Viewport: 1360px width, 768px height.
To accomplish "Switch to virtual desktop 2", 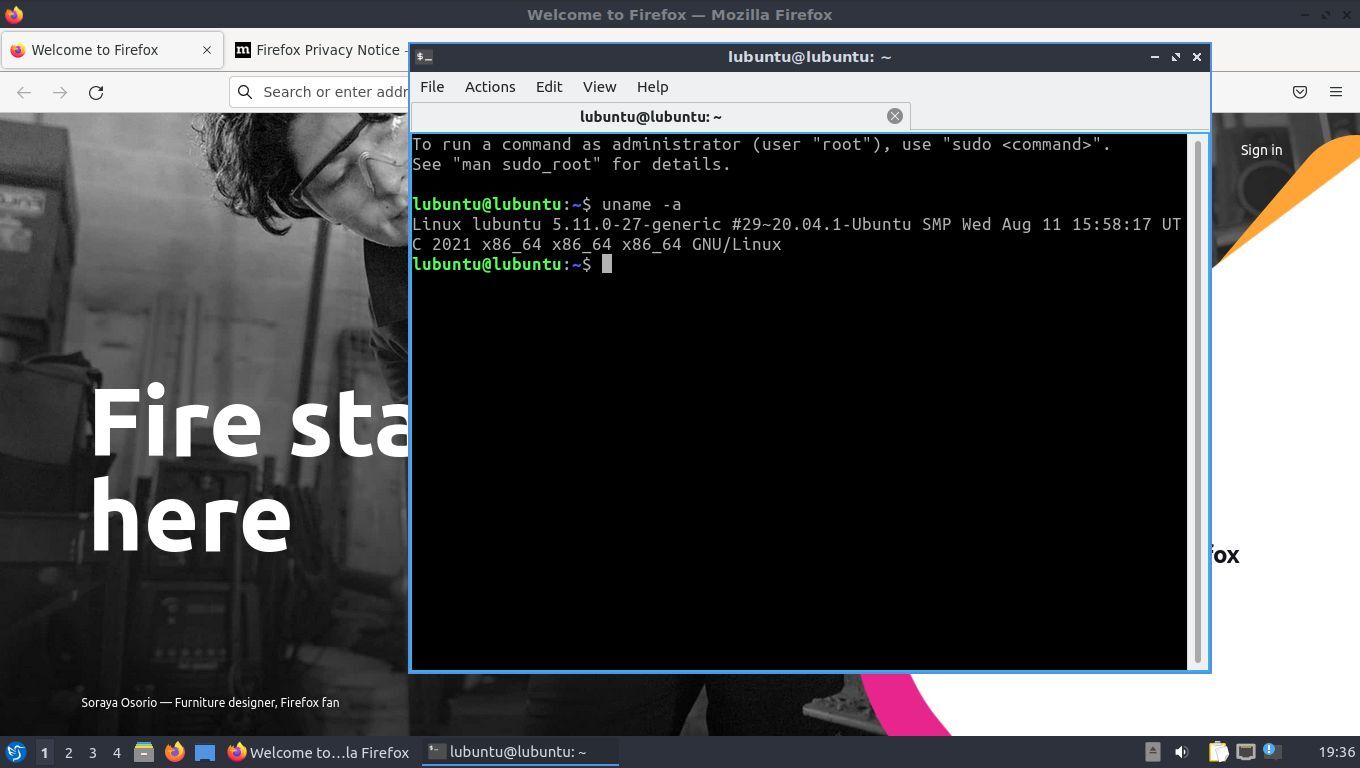I will click(68, 752).
